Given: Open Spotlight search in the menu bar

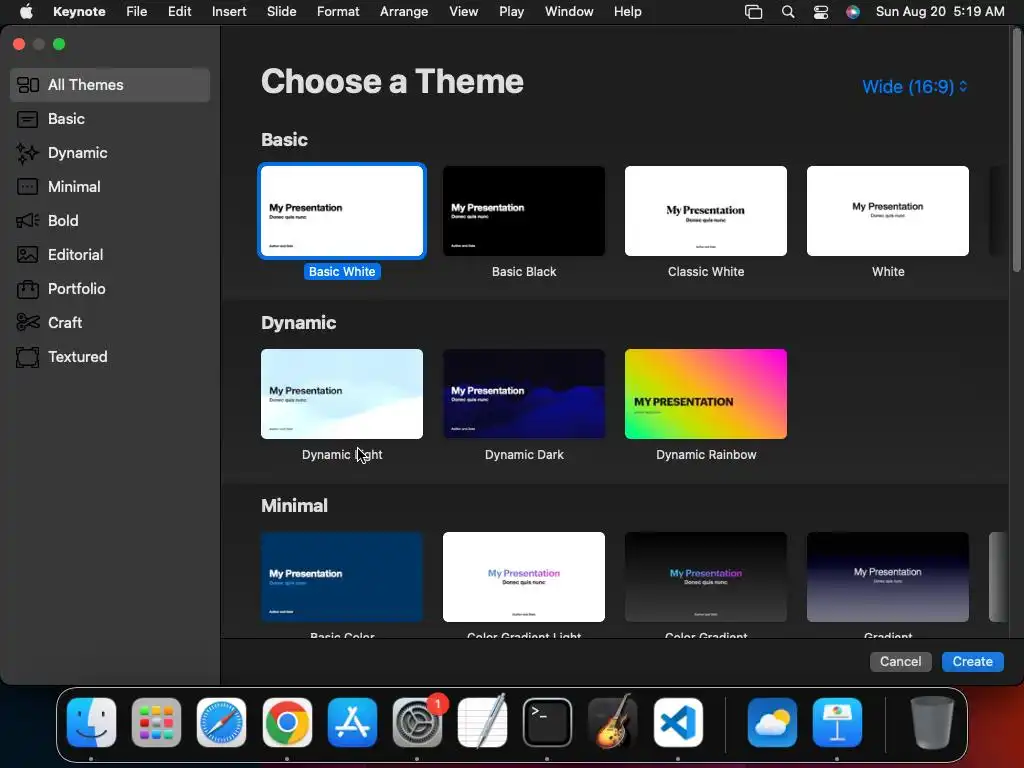Looking at the screenshot, I should click(x=788, y=12).
